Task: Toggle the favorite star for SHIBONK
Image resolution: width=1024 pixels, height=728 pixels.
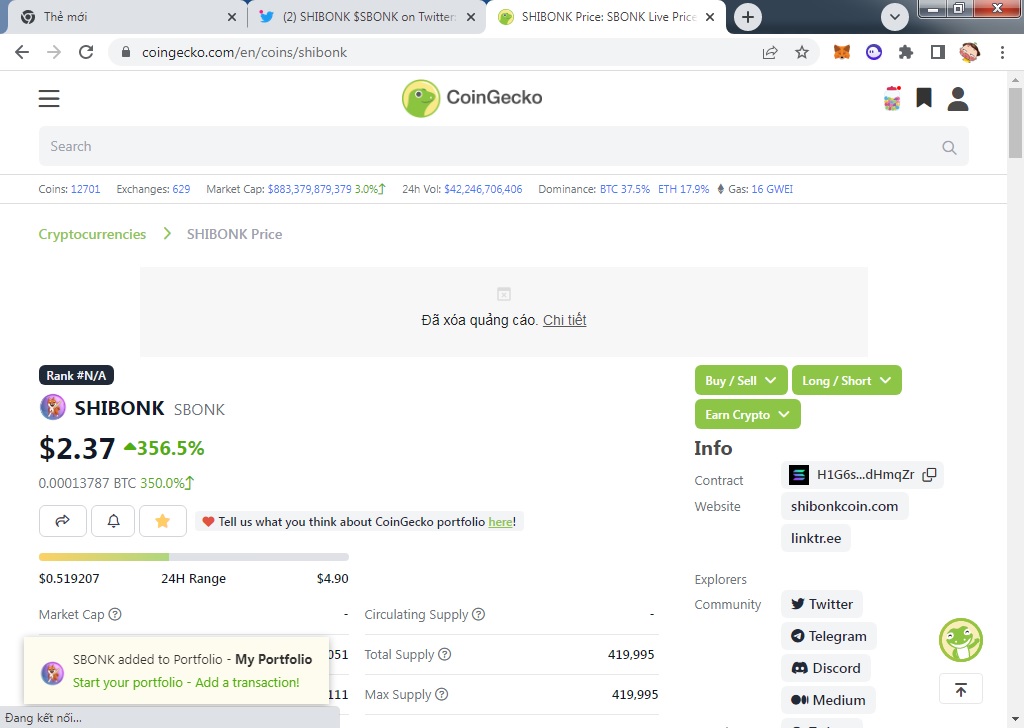Action: click(x=163, y=521)
